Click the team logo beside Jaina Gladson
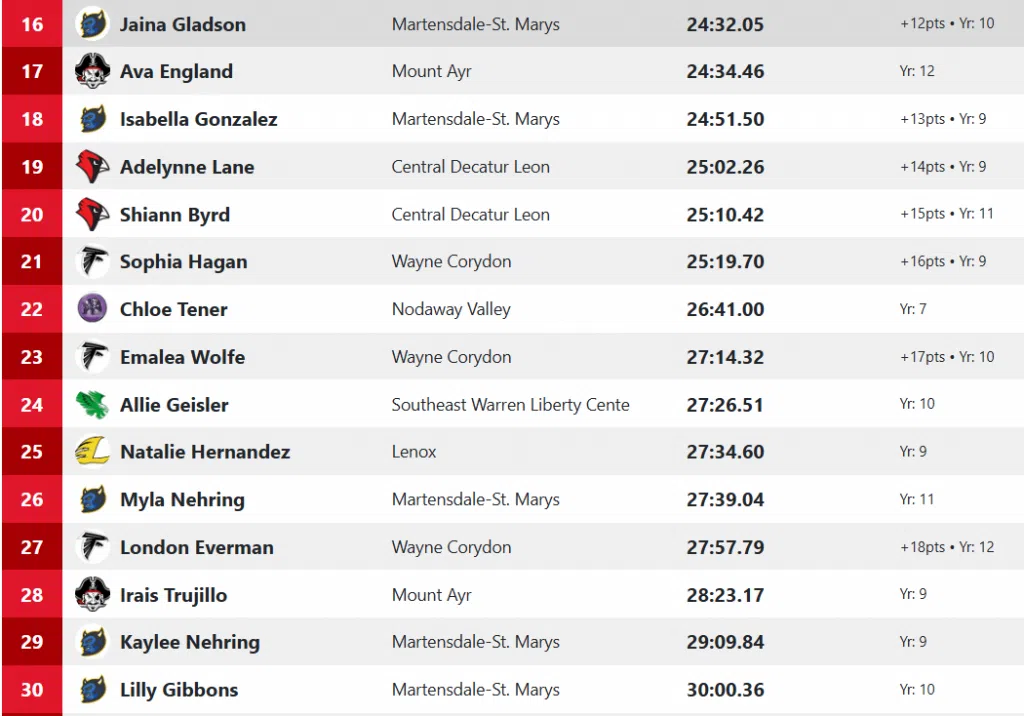Viewport: 1024px width, 716px height. (x=93, y=24)
